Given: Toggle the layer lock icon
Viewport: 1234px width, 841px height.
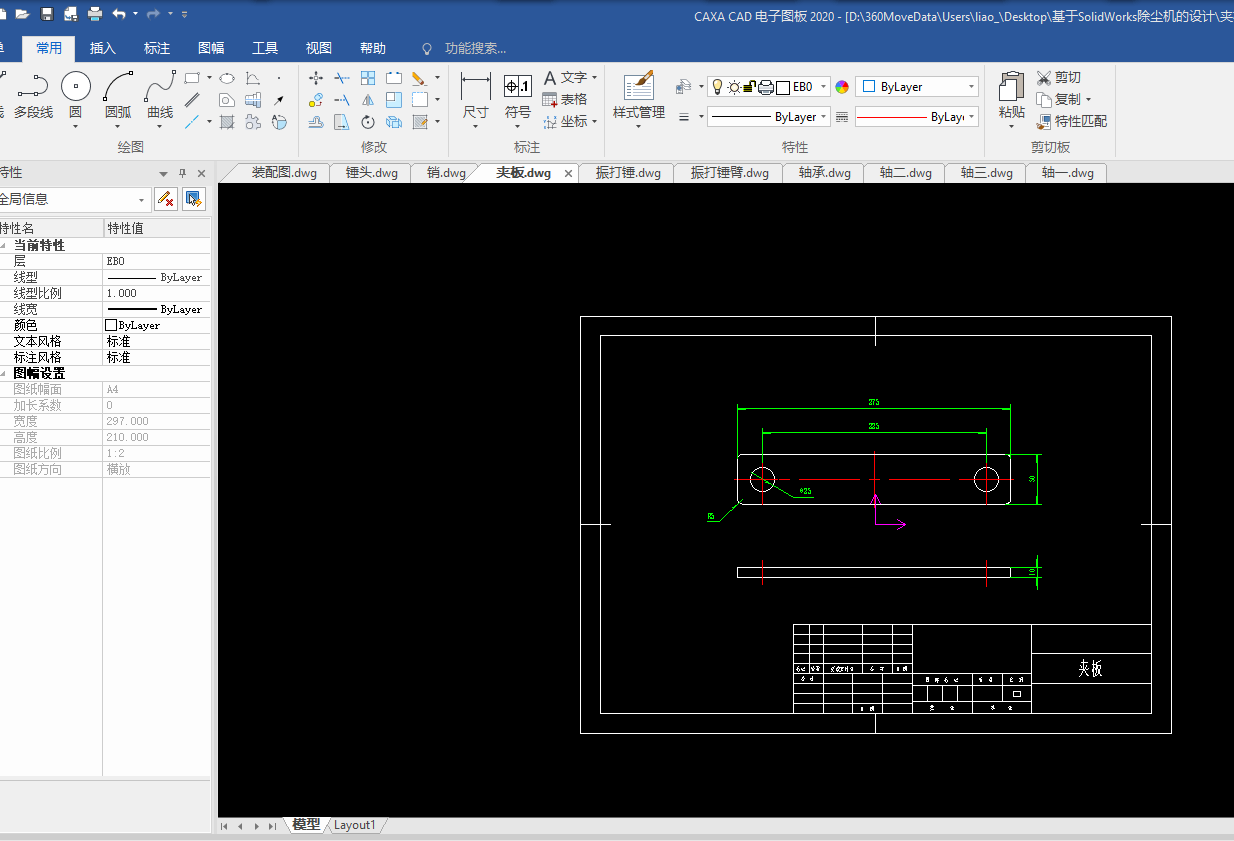Looking at the screenshot, I should (x=750, y=87).
